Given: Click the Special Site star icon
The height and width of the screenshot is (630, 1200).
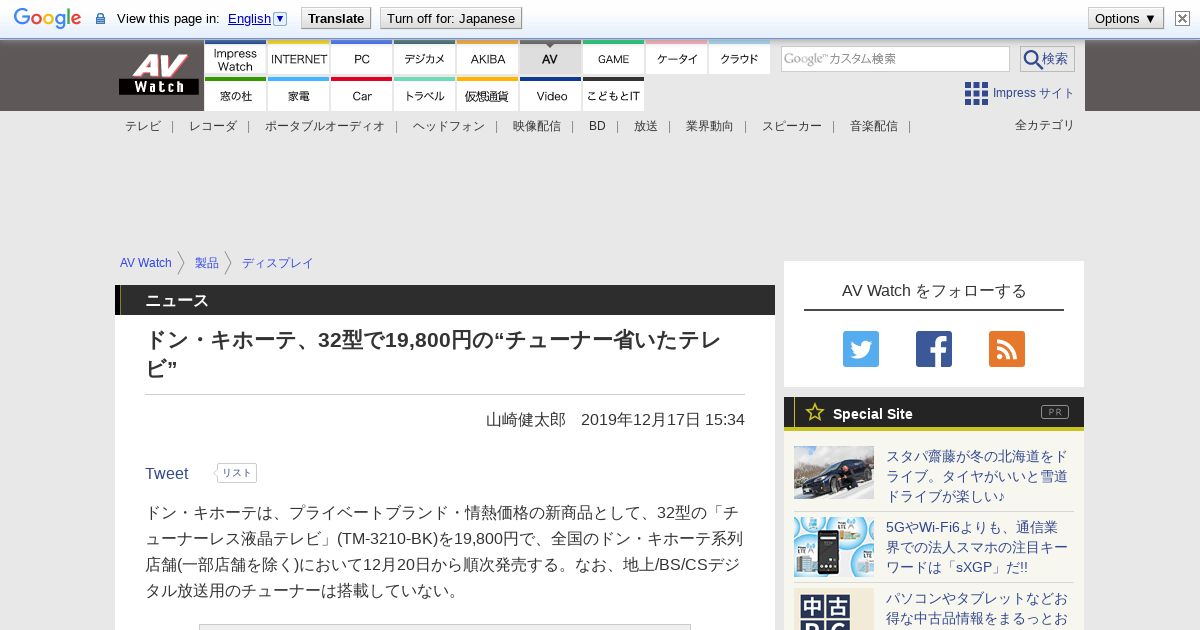Looking at the screenshot, I should [x=815, y=412].
